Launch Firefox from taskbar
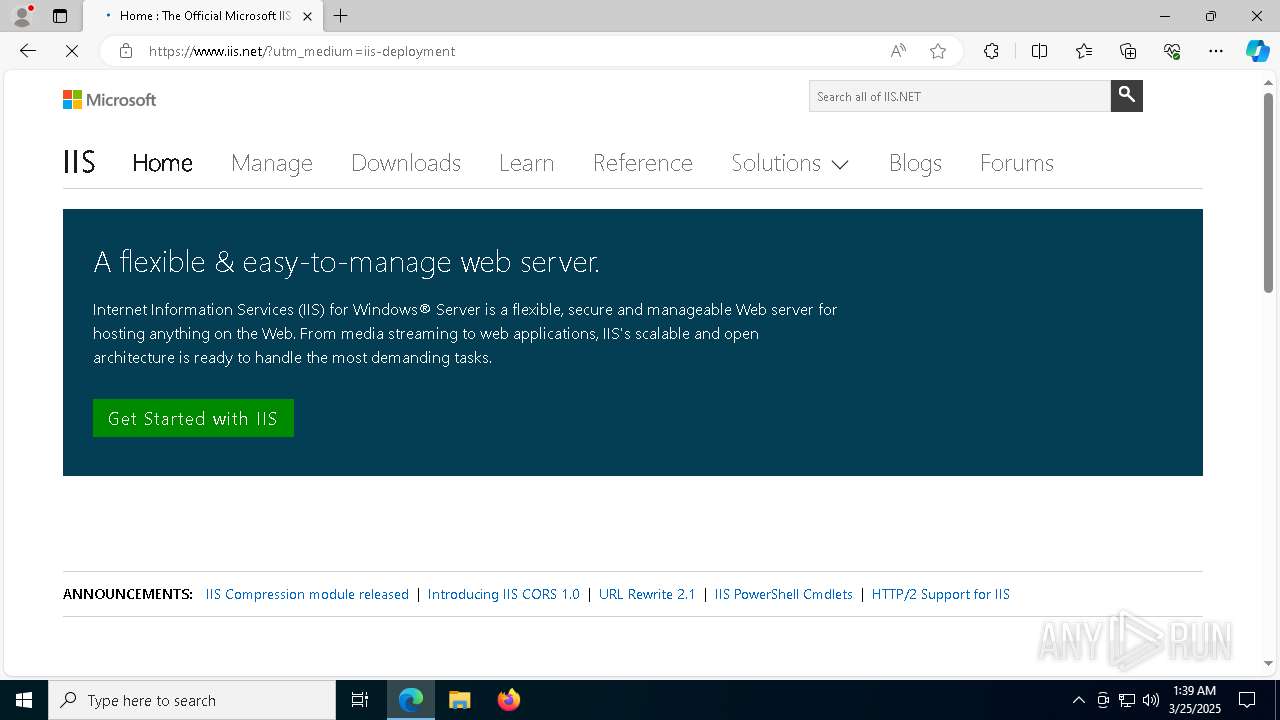The image size is (1280, 720). (x=509, y=700)
